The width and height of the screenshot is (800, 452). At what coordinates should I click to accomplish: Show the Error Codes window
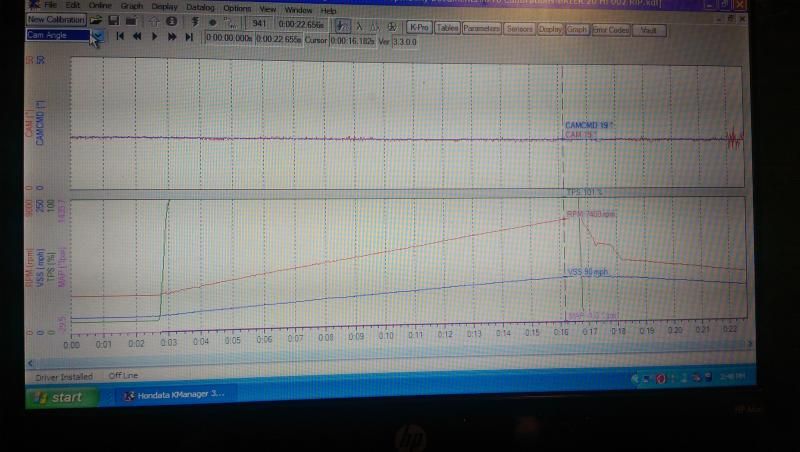(x=609, y=30)
